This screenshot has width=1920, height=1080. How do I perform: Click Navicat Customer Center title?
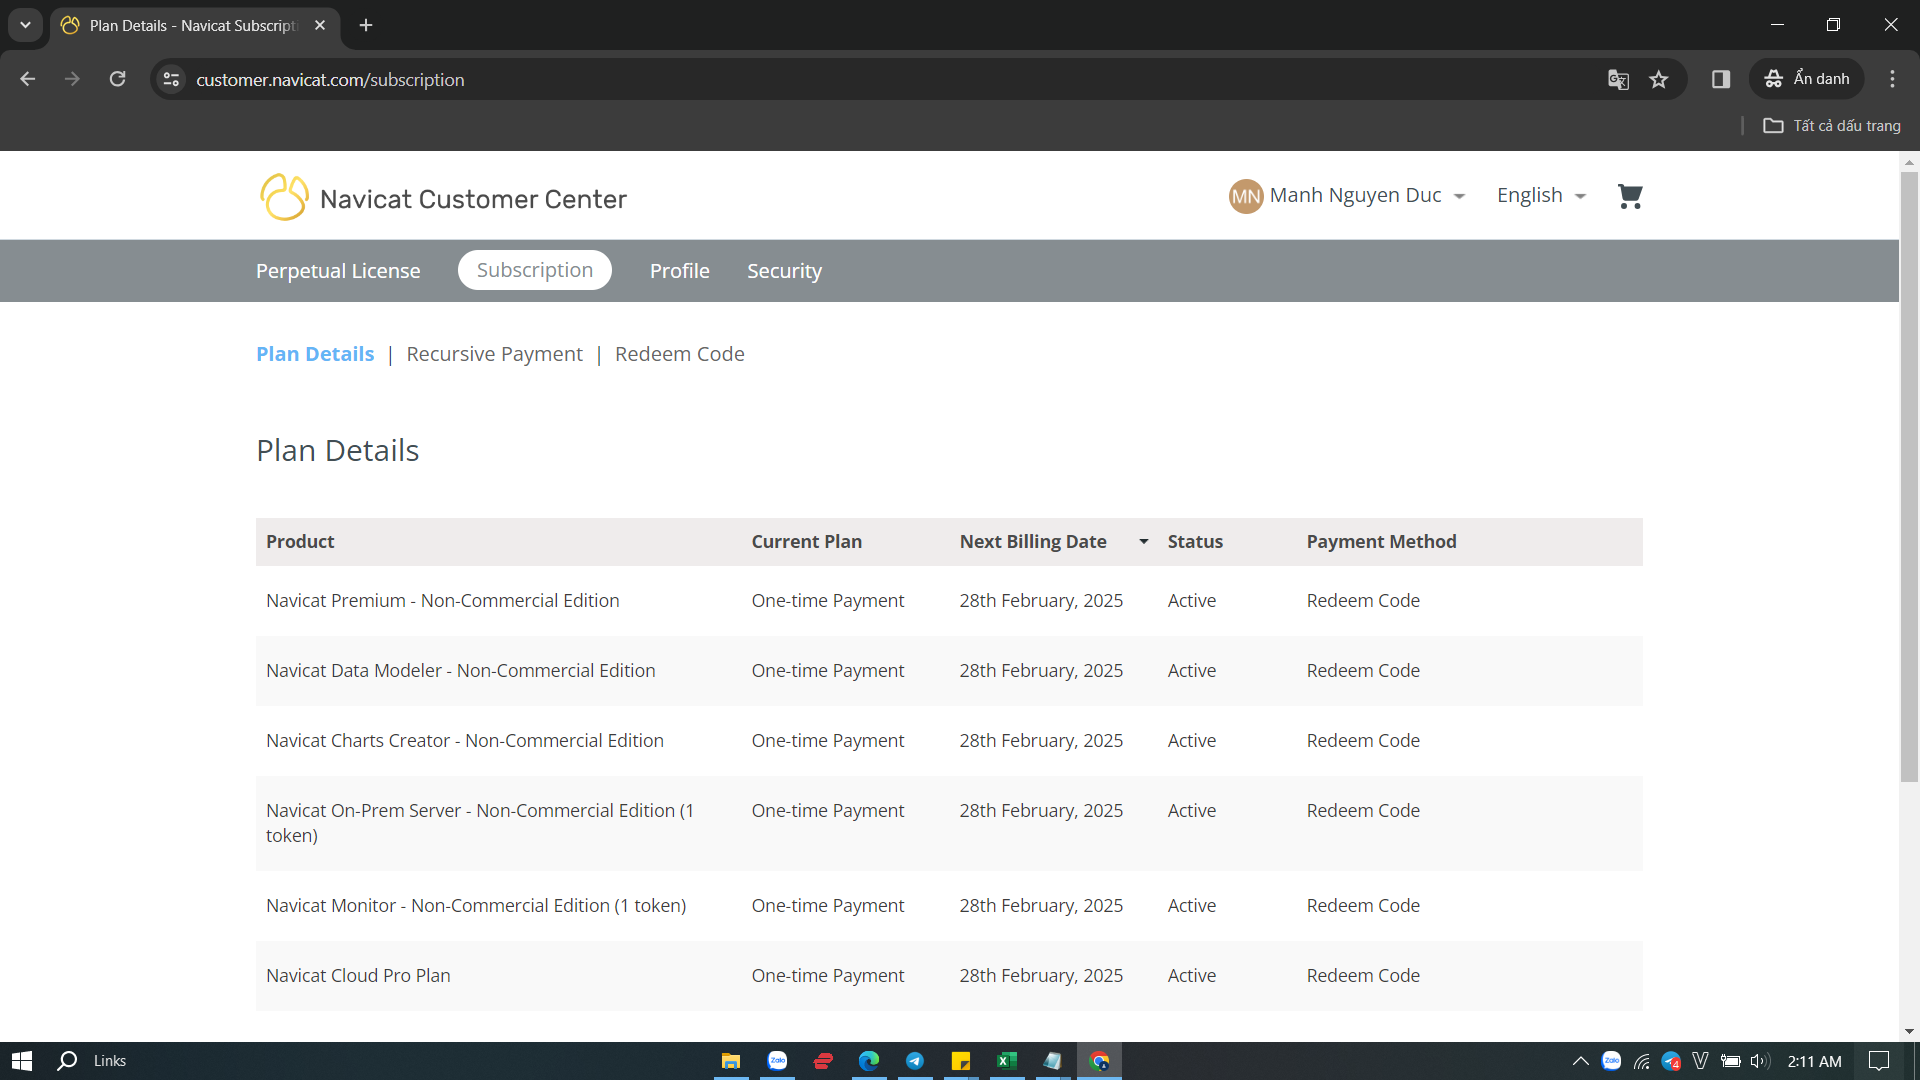coord(473,199)
